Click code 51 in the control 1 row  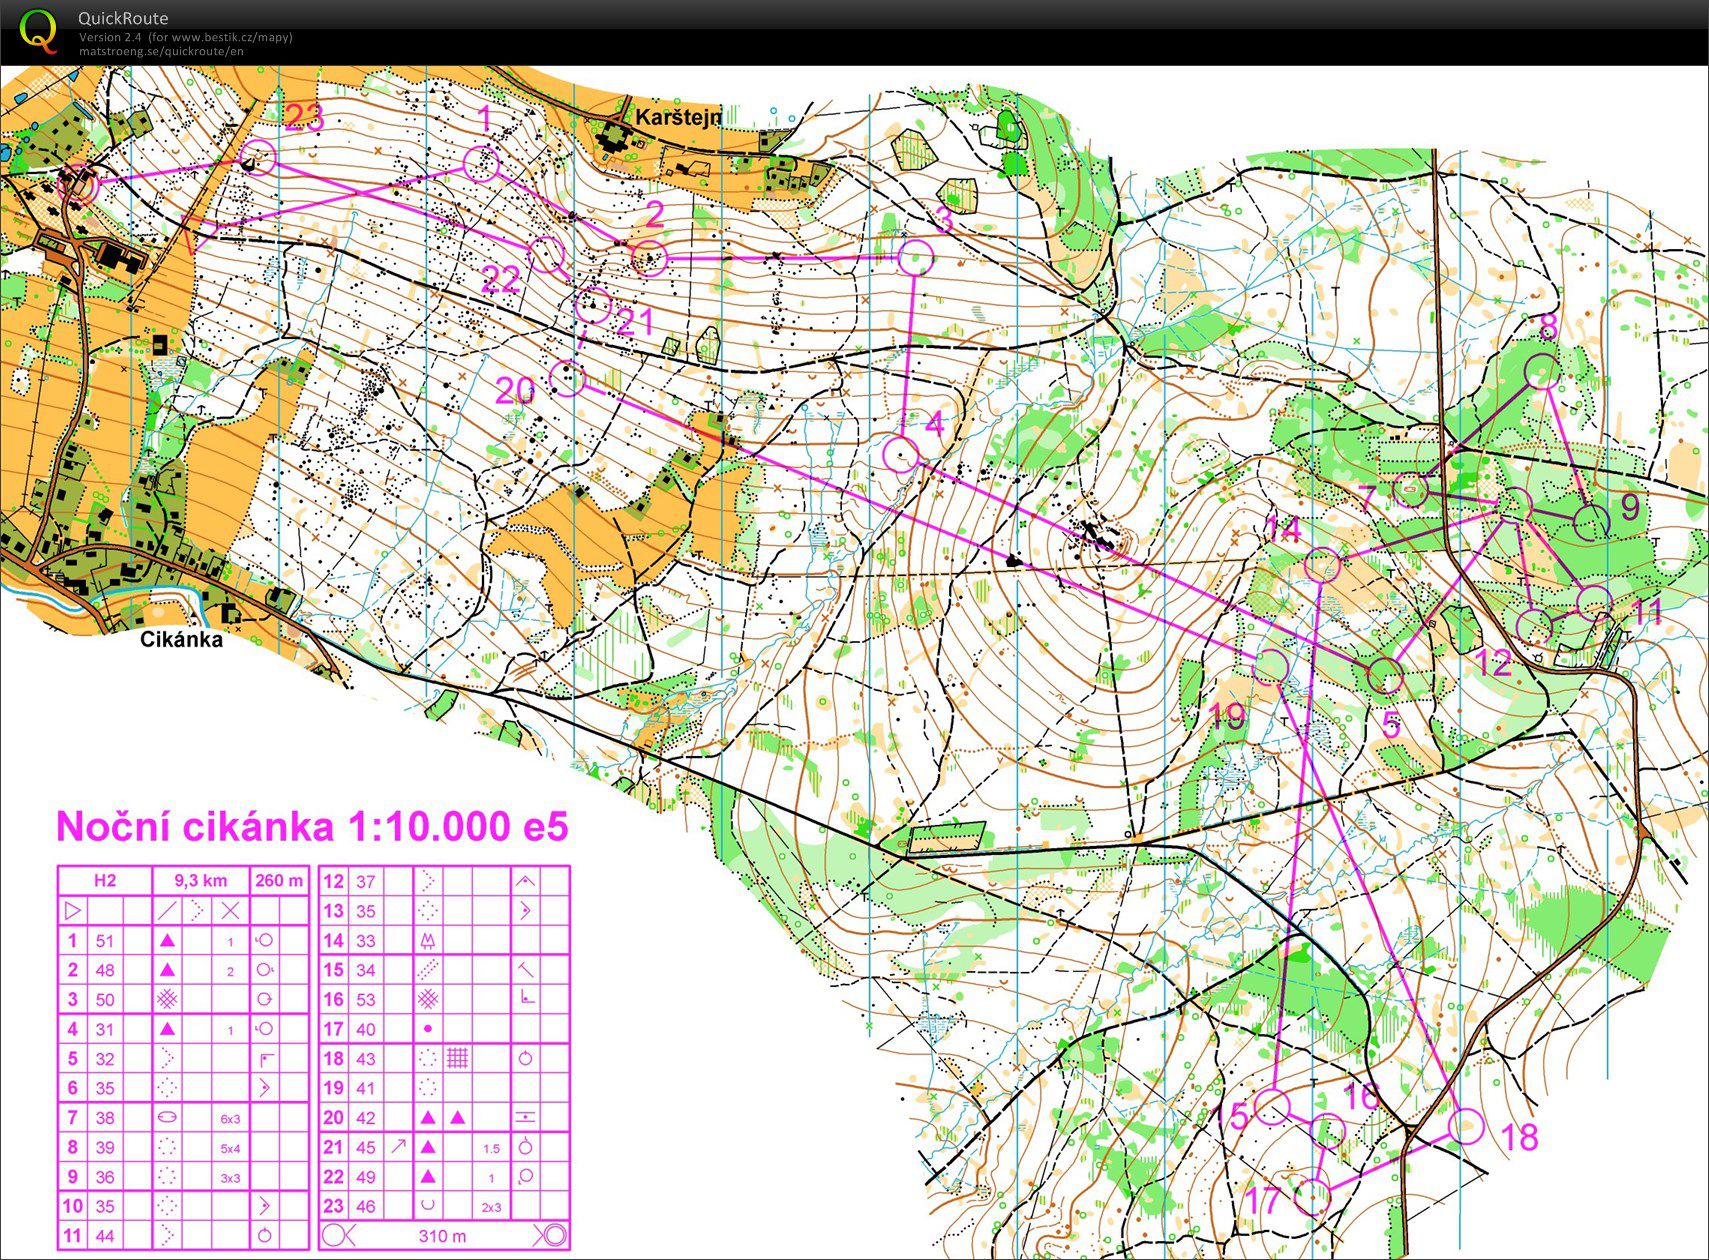point(105,941)
